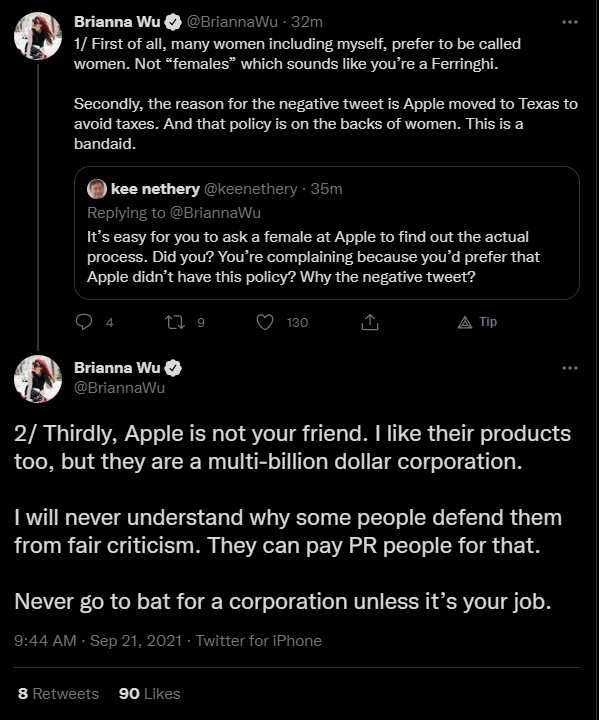Click the verified badge on first tweet
Screen dimensions: 599x720
pos(173,22)
